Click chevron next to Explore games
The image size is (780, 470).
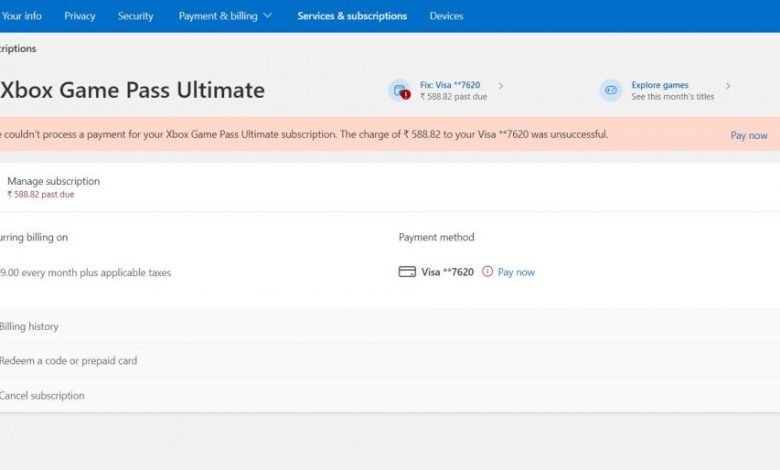pos(728,86)
